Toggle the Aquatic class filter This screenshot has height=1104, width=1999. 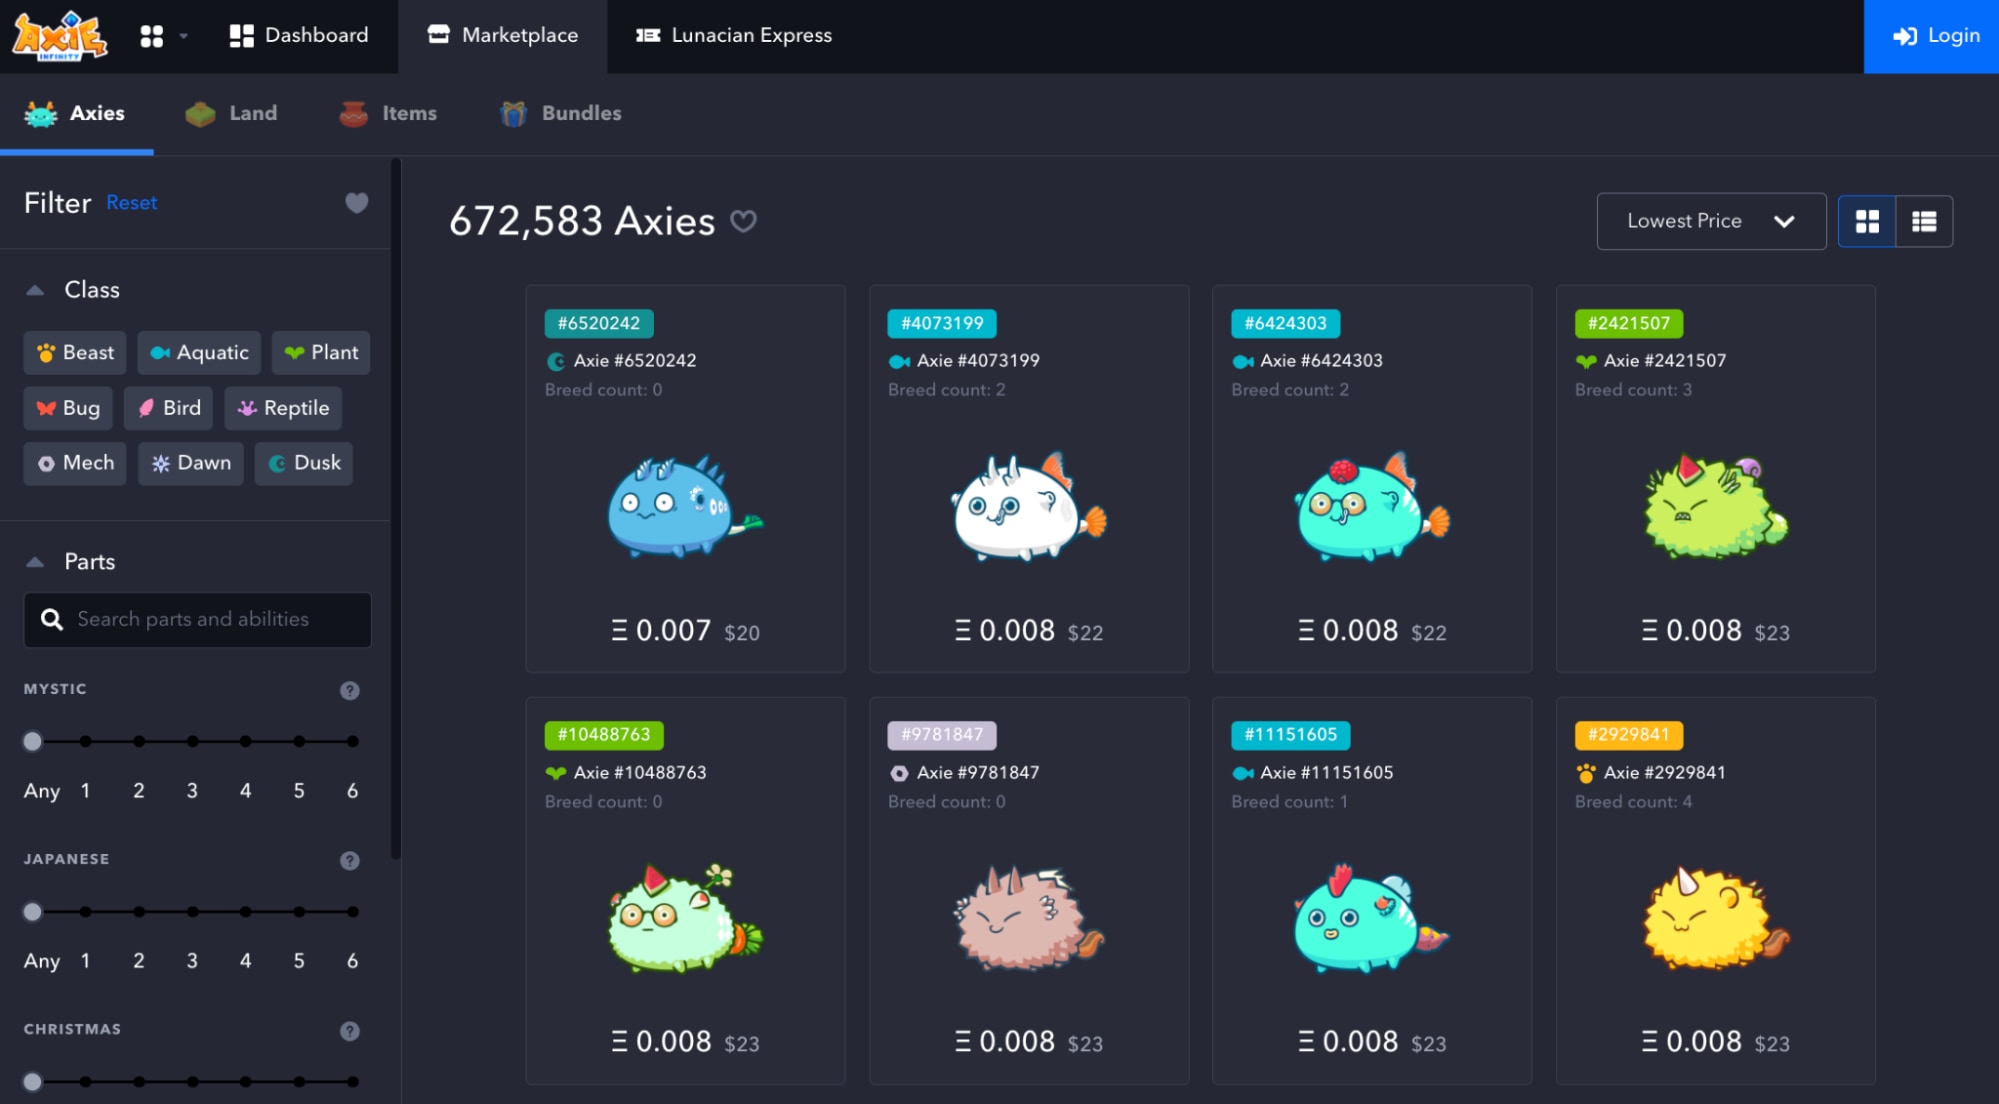199,353
